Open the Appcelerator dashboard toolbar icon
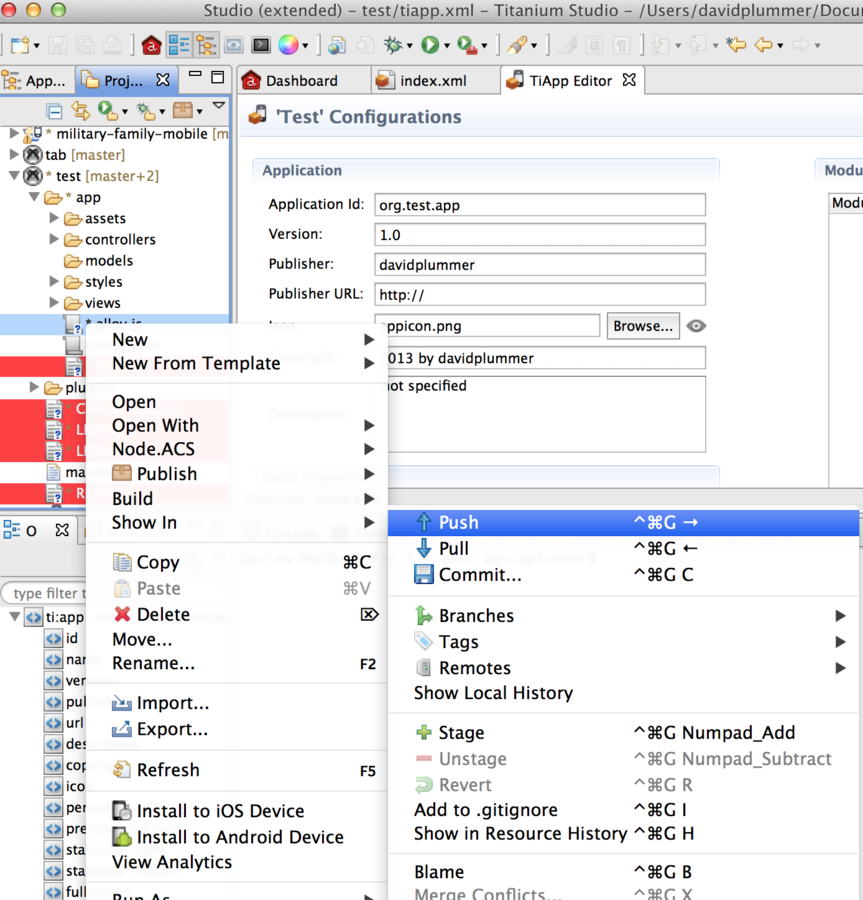This screenshot has width=863, height=900. point(151,45)
